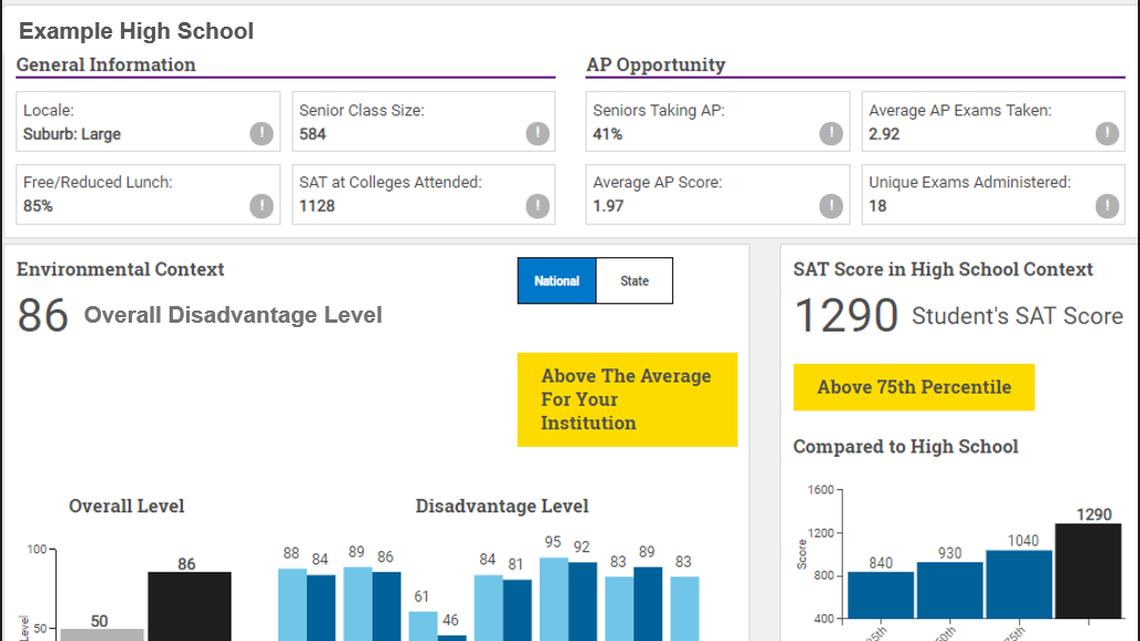1140x641 pixels.
Task: Click the black Overall Level bar 86
Action: click(189, 605)
